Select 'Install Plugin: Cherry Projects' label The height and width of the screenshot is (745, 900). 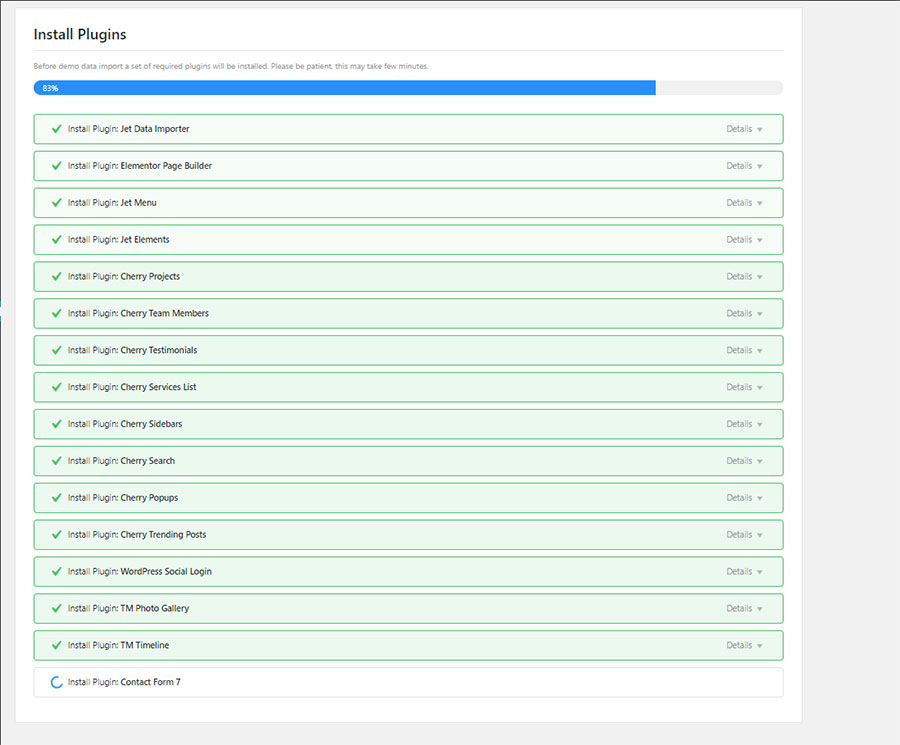tap(124, 277)
